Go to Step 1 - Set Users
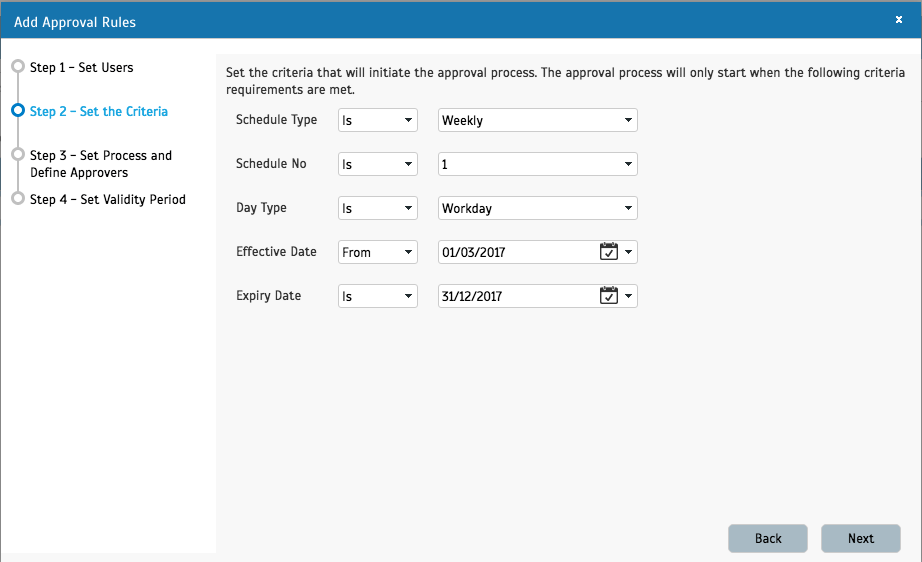Image resolution: width=922 pixels, height=562 pixels. click(81, 68)
